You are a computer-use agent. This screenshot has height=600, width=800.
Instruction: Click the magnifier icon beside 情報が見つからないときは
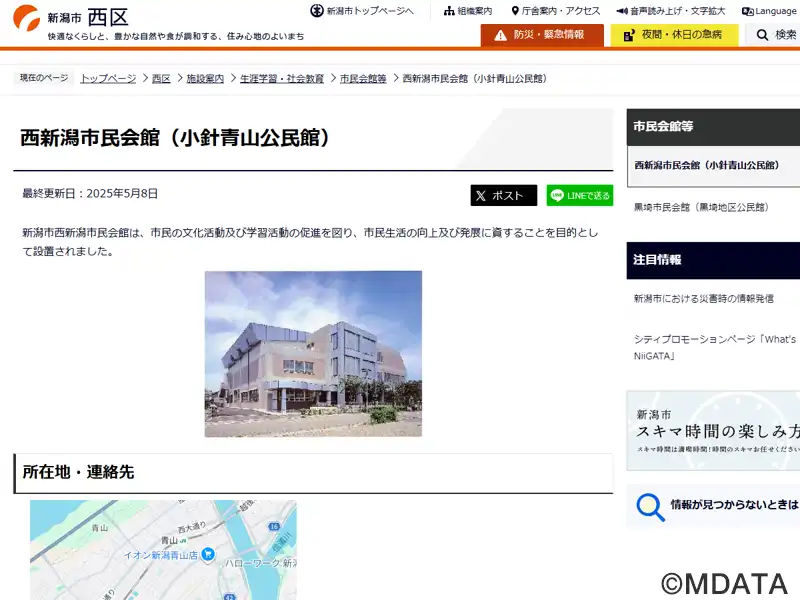click(650, 507)
